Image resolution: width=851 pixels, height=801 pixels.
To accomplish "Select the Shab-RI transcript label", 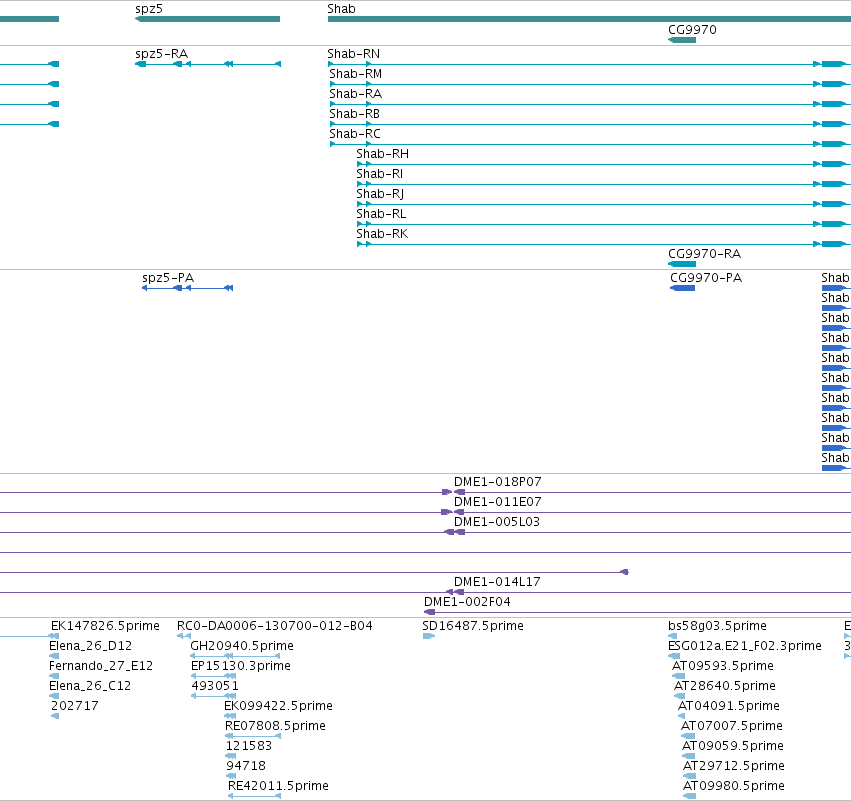I will 379,174.
